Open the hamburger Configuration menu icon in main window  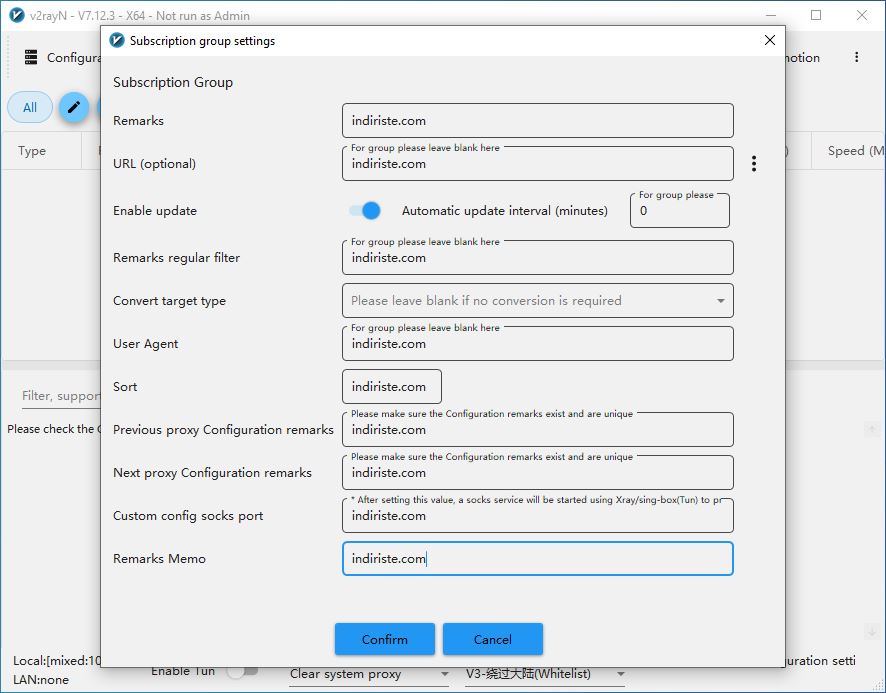[31, 57]
